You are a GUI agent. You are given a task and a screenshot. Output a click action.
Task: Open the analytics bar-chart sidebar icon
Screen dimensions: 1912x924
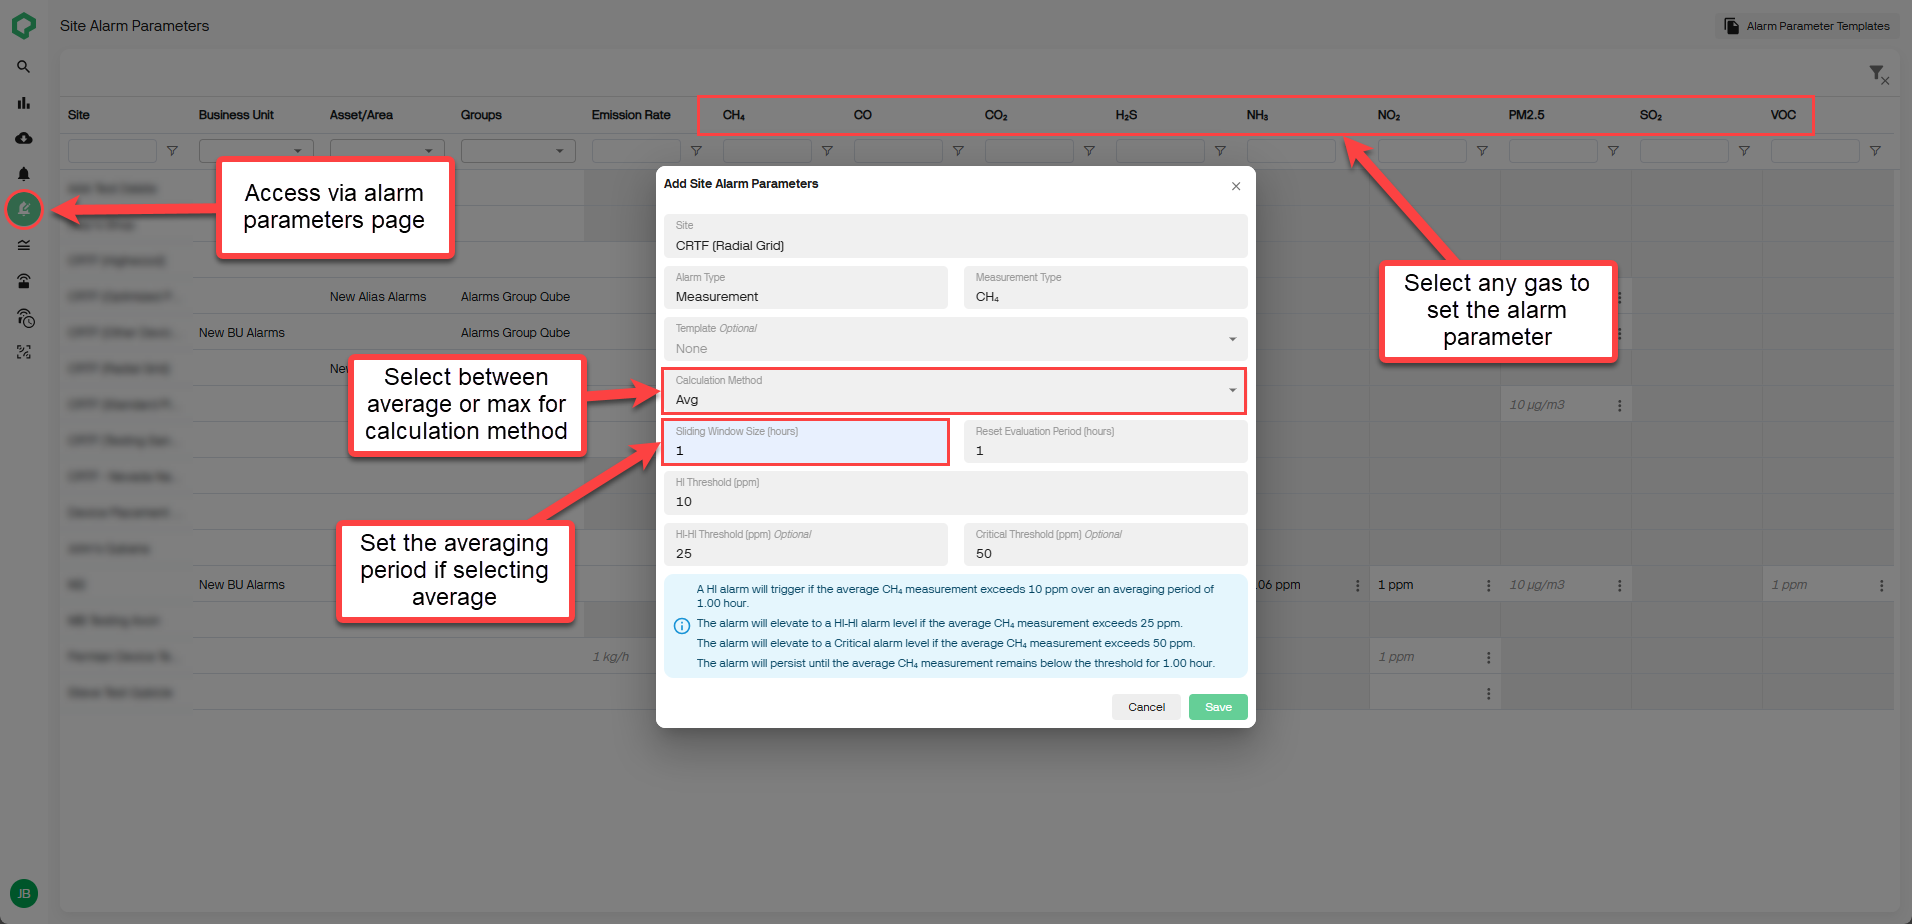(24, 102)
